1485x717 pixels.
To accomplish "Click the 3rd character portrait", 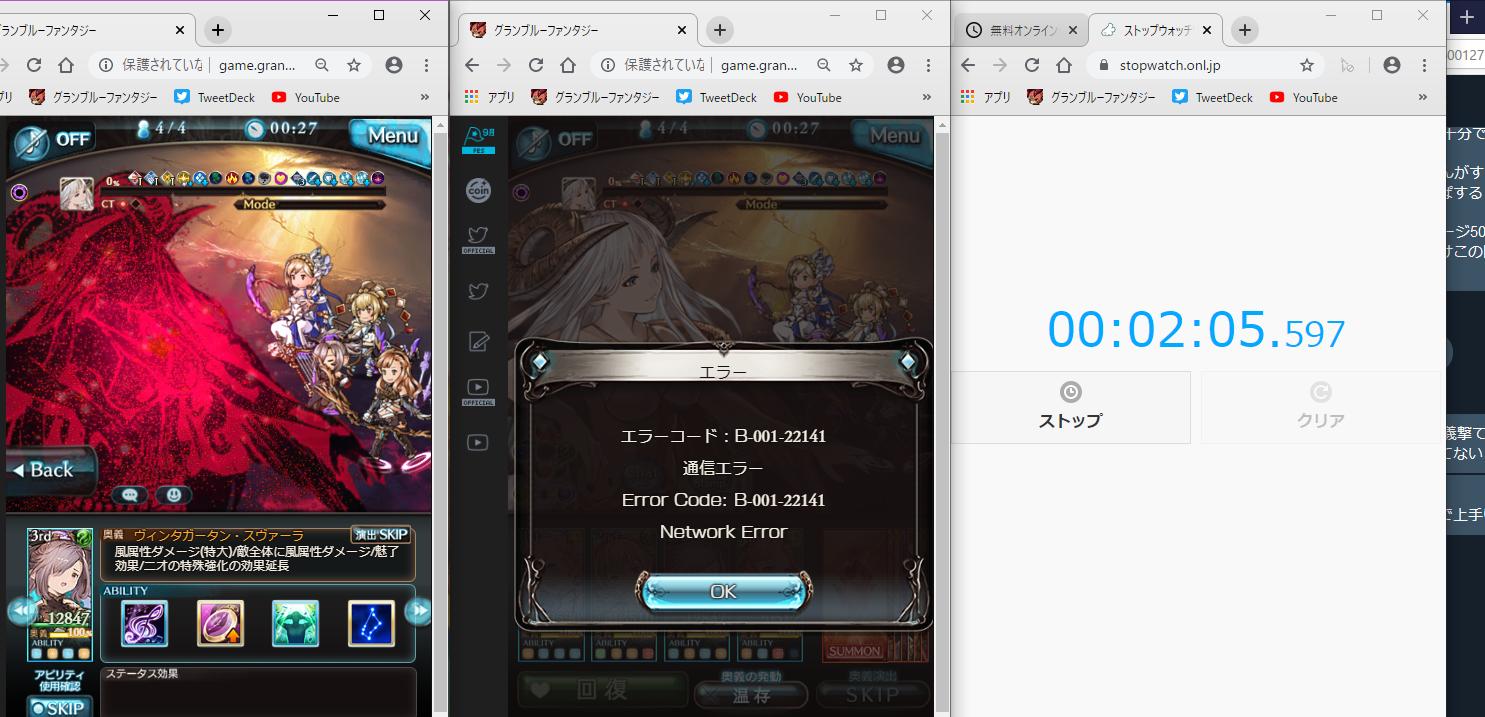I will click(x=60, y=594).
